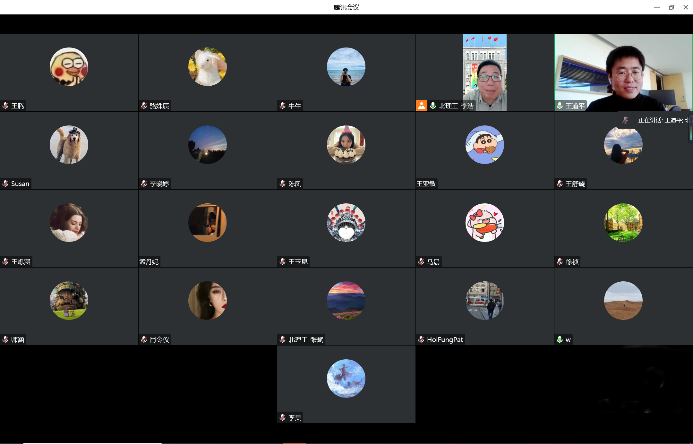Select video of man before colorful building
The image size is (693, 444).
485,72
